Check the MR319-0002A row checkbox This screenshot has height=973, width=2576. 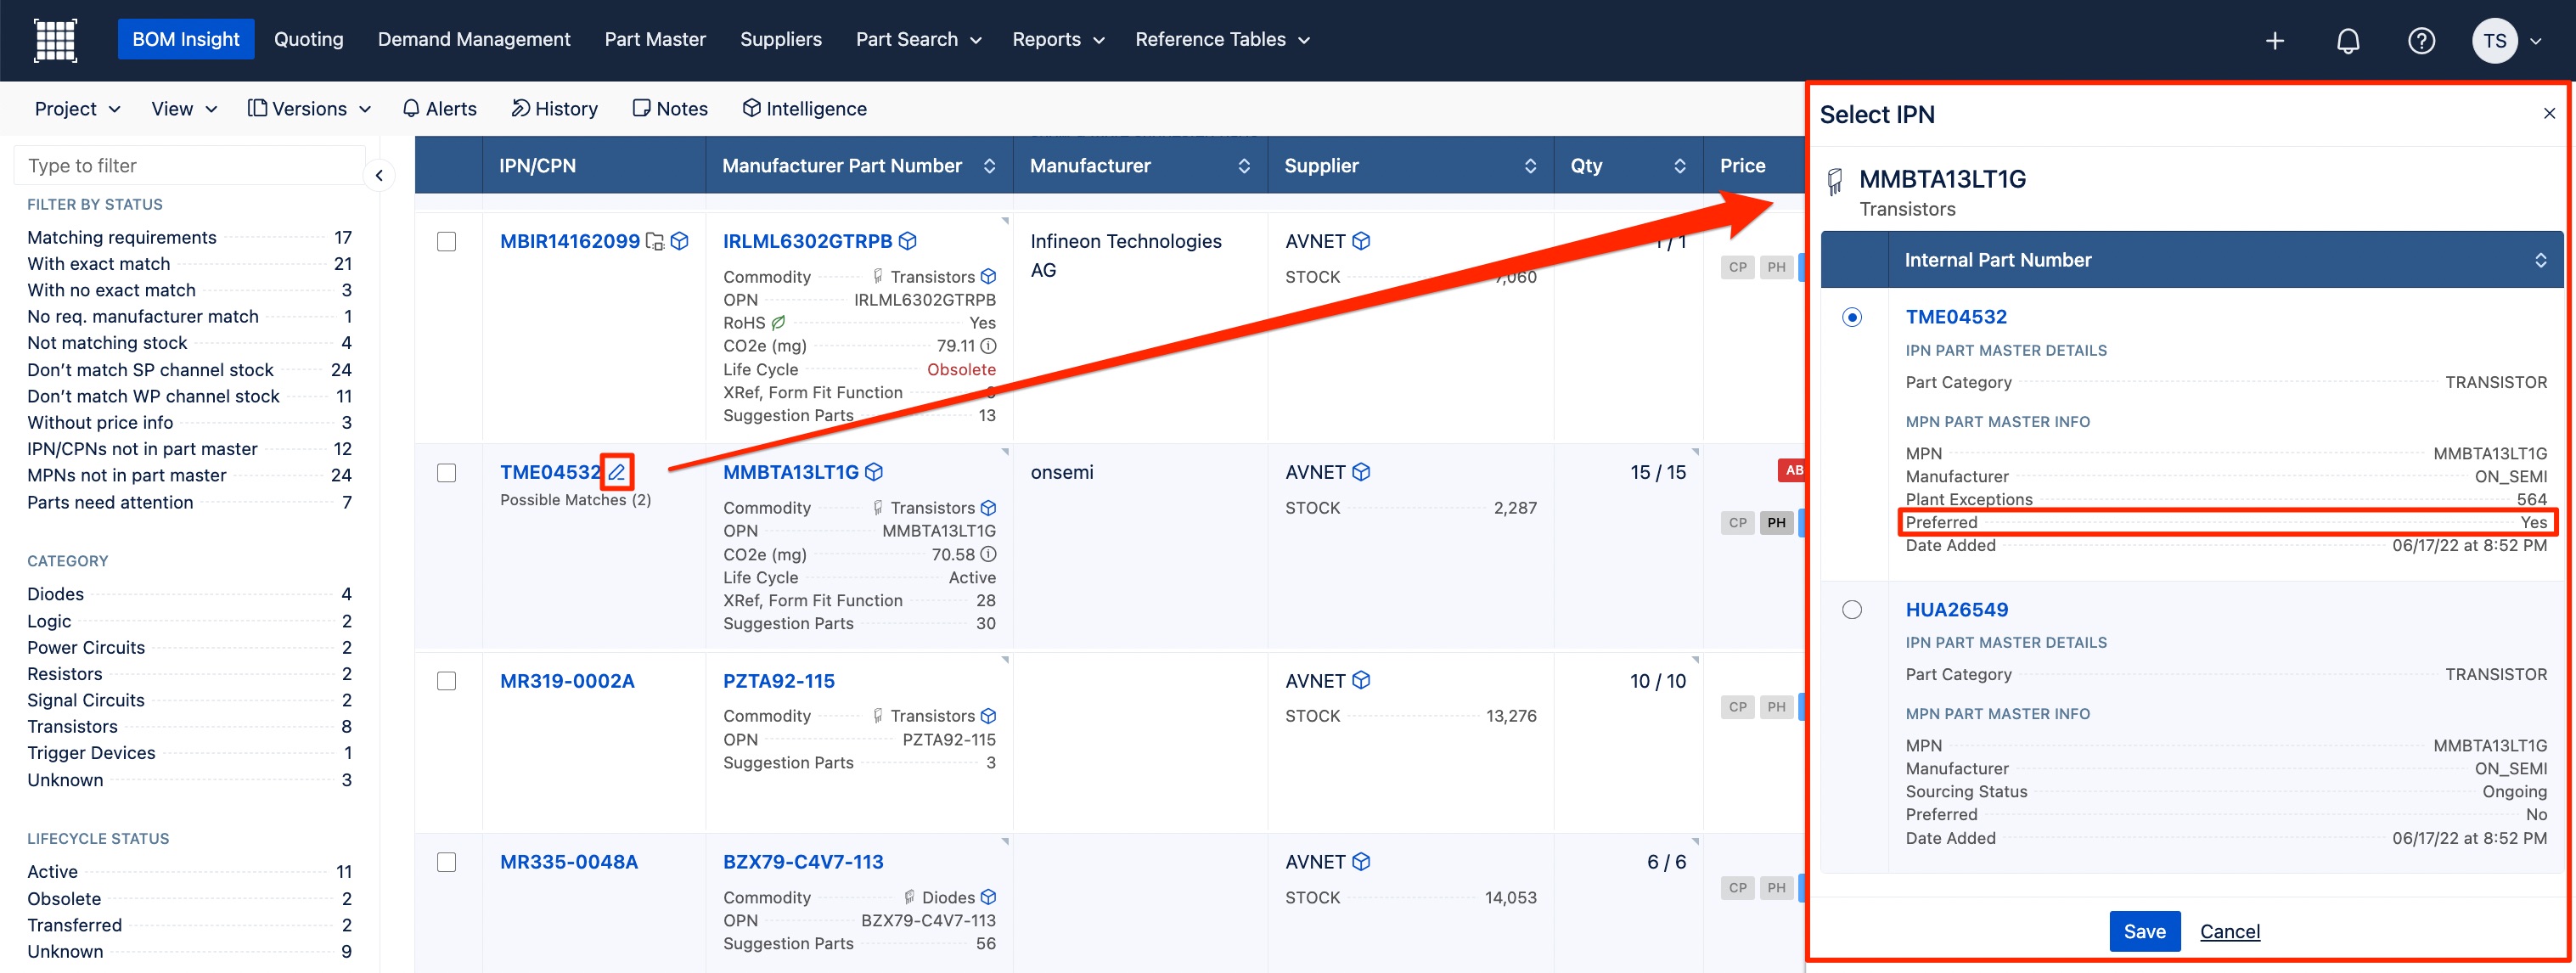447,681
